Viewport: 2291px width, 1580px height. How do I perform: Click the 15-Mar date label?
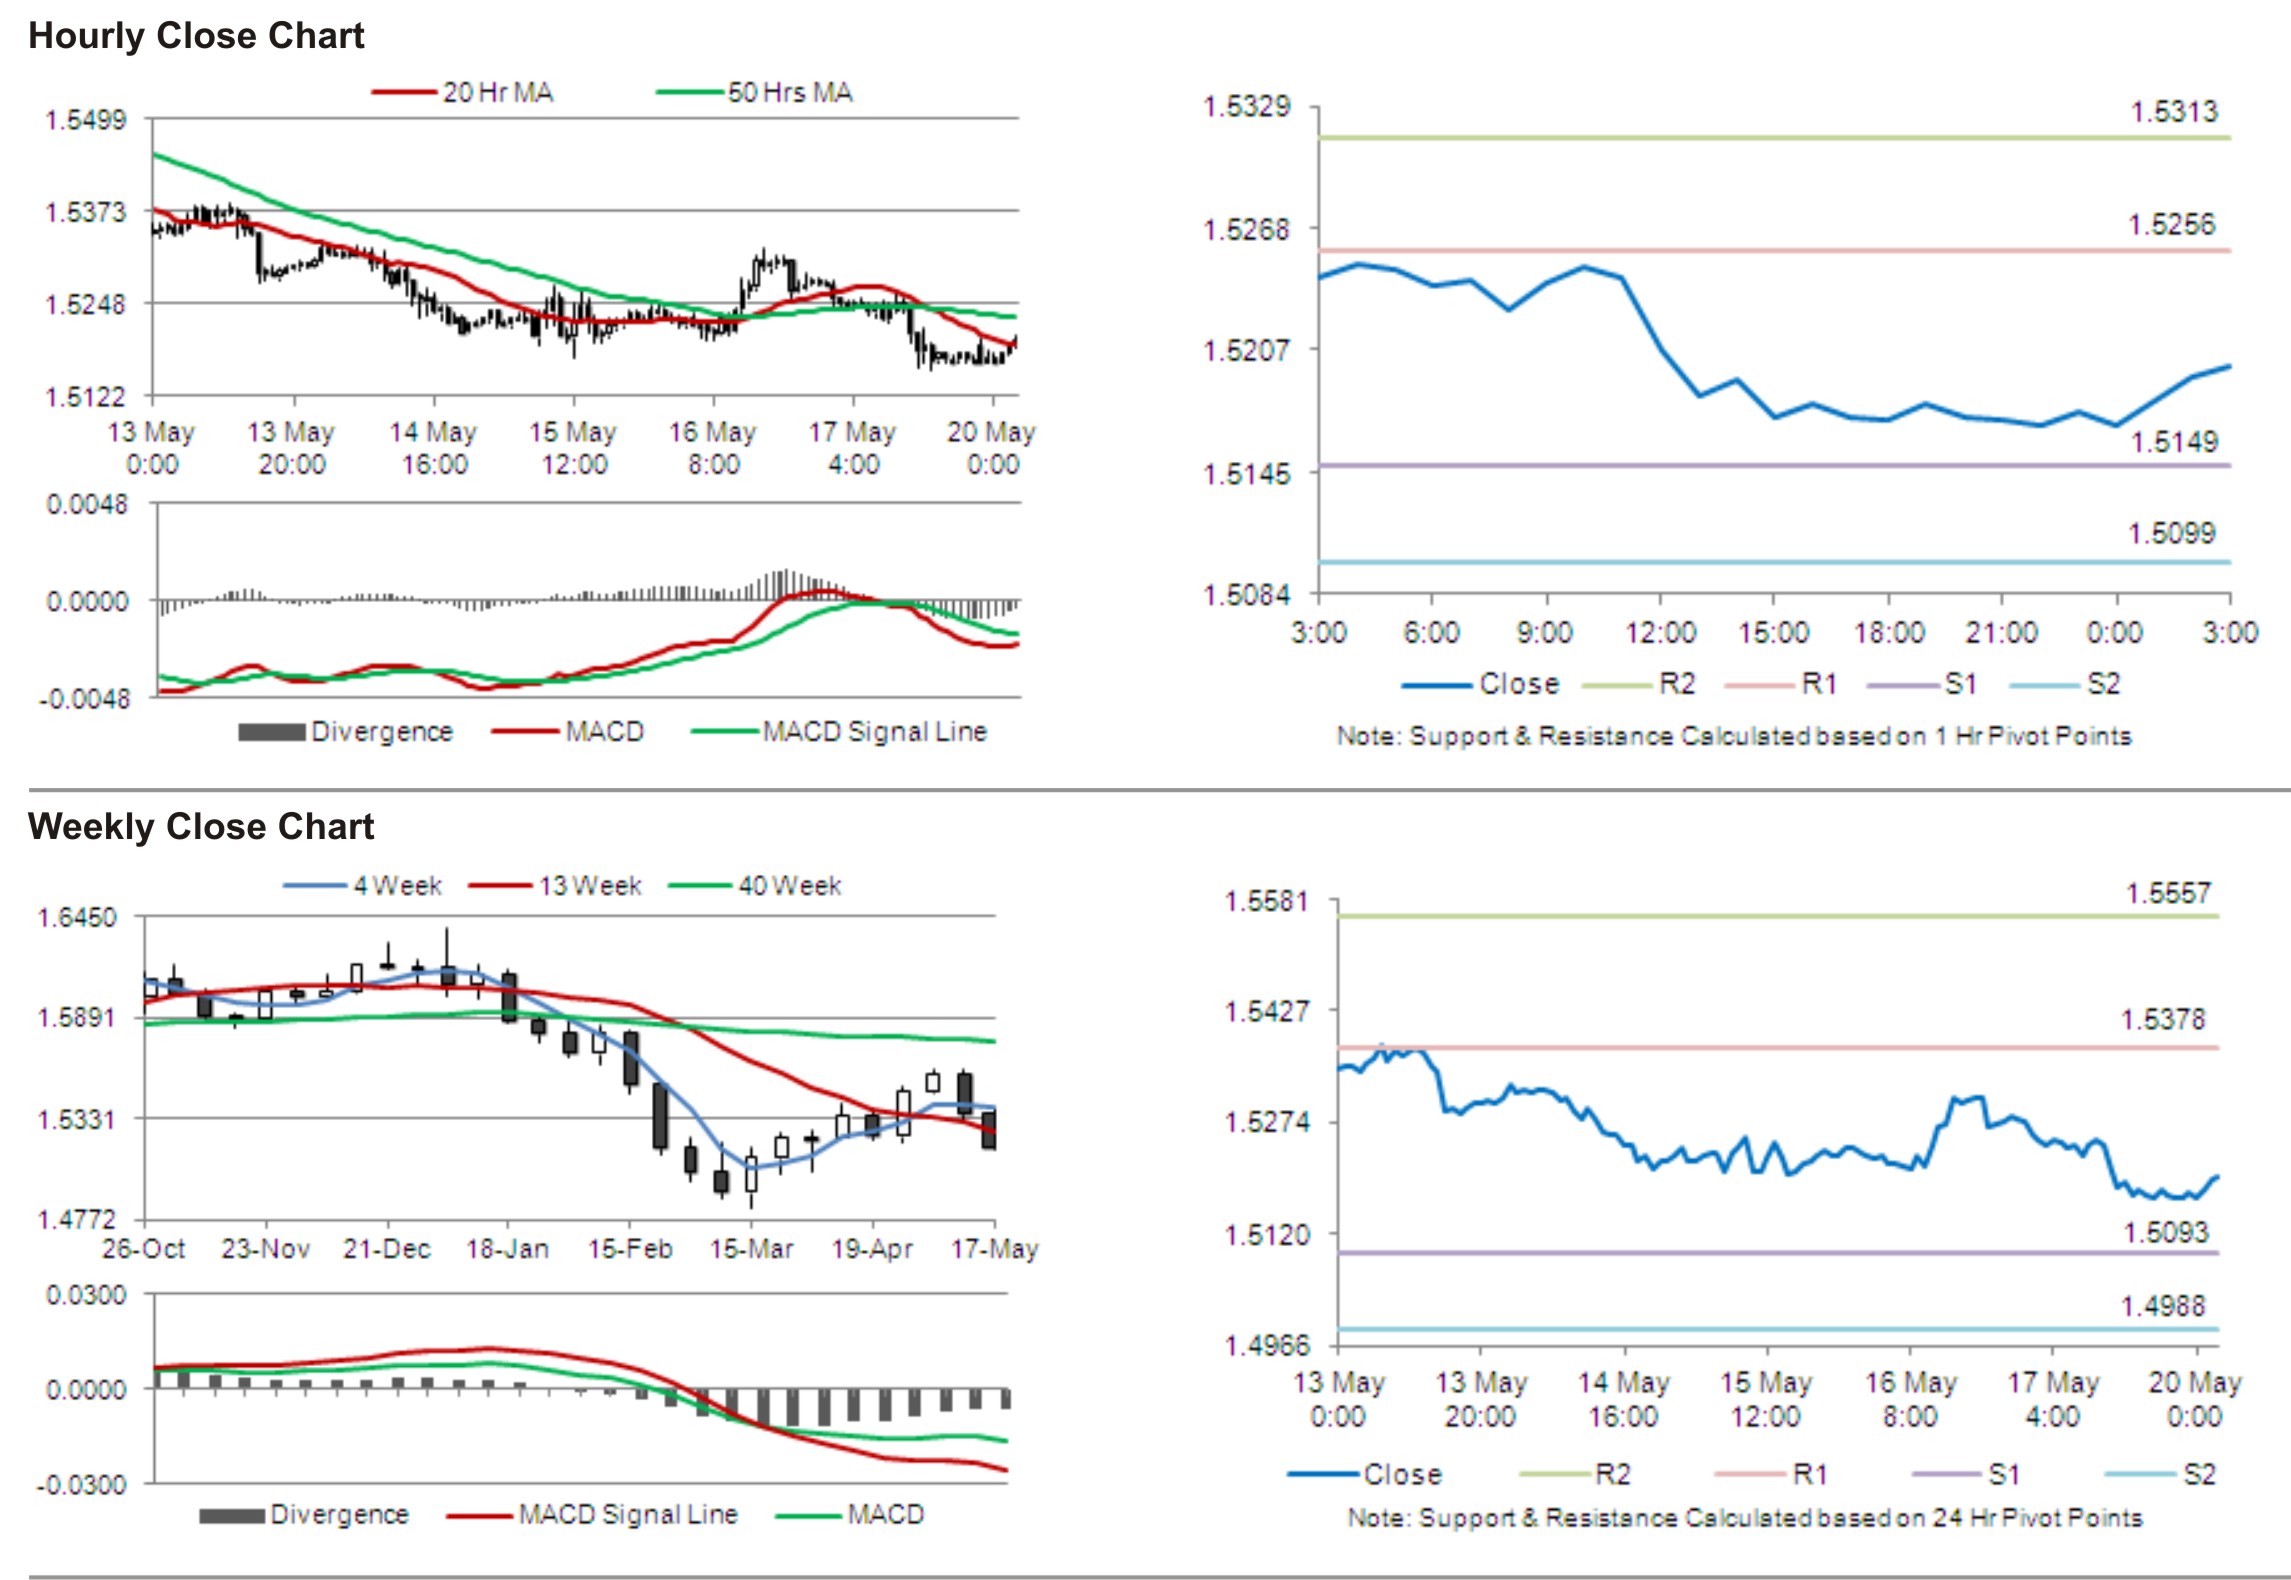coord(751,1249)
